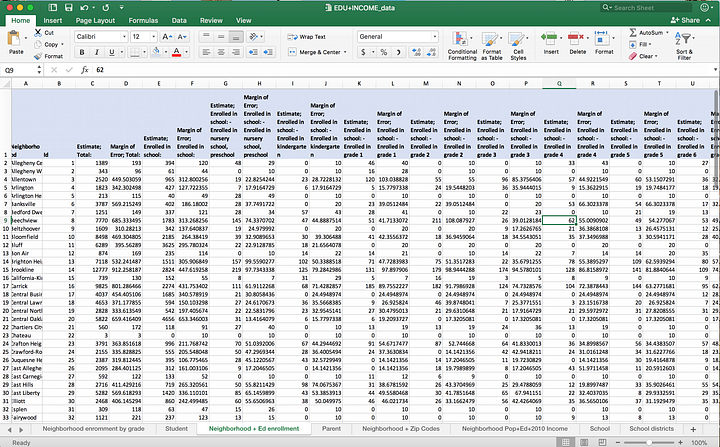Toggle underline formatting
This screenshot has height=447, width=720.
112,52
